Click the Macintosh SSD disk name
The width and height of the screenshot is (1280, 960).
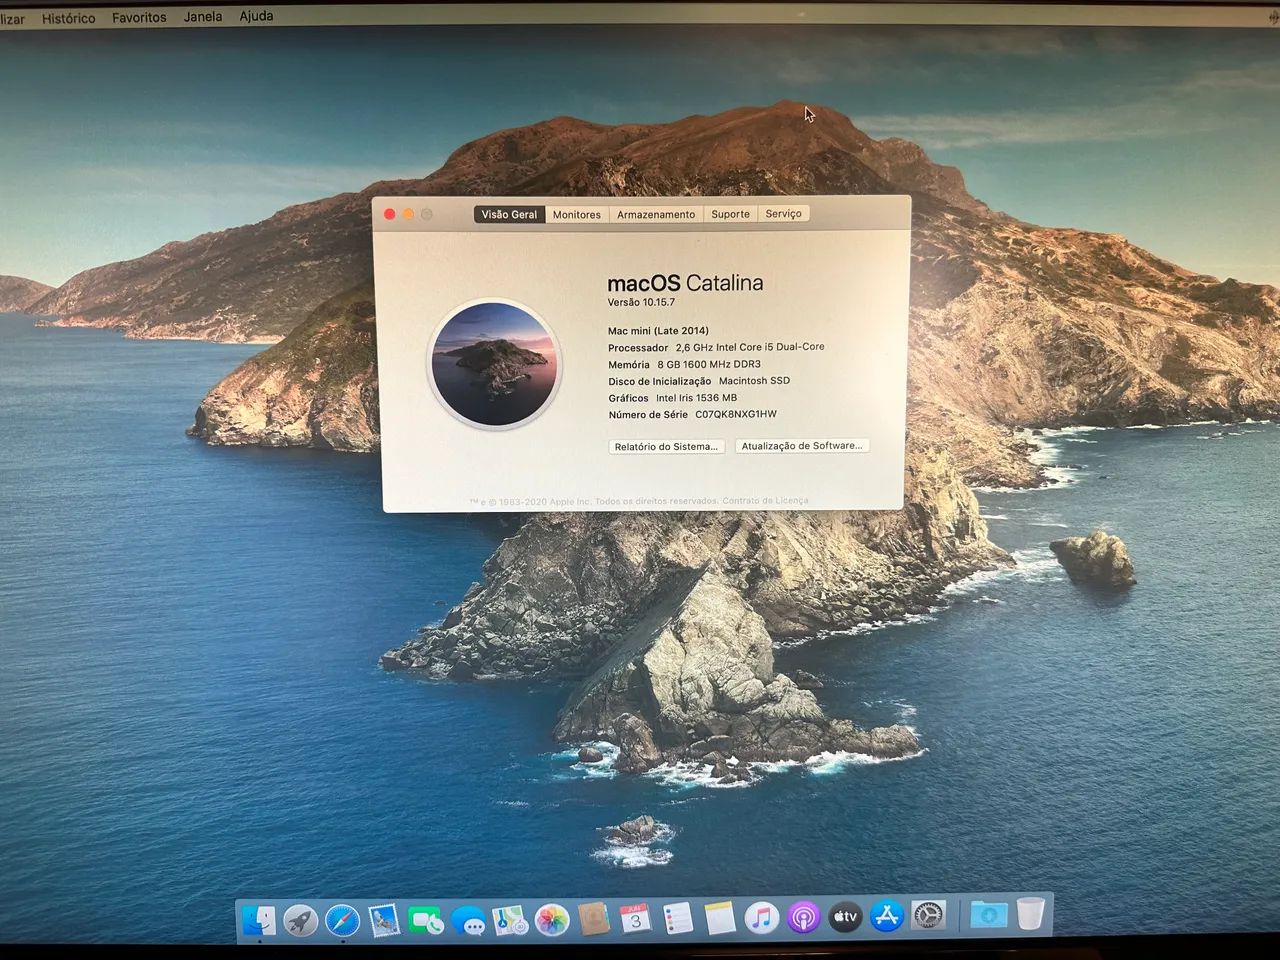pyautogui.click(x=754, y=380)
